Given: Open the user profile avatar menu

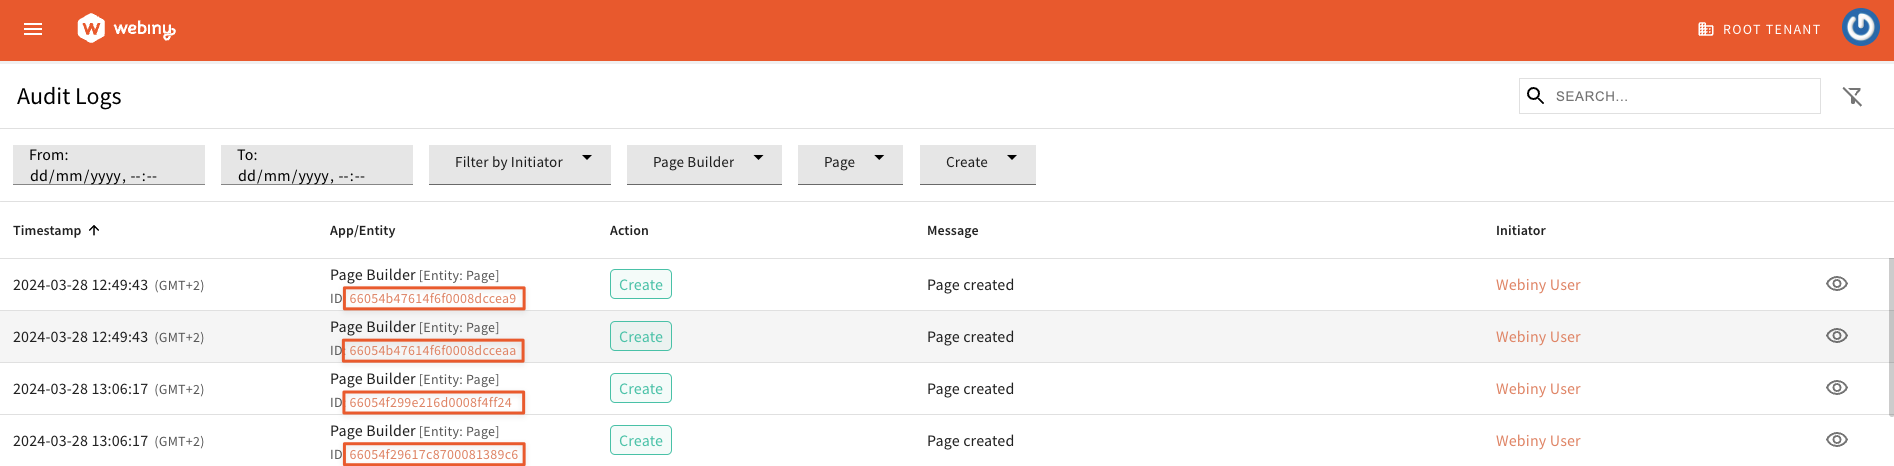Looking at the screenshot, I should coord(1860,28).
